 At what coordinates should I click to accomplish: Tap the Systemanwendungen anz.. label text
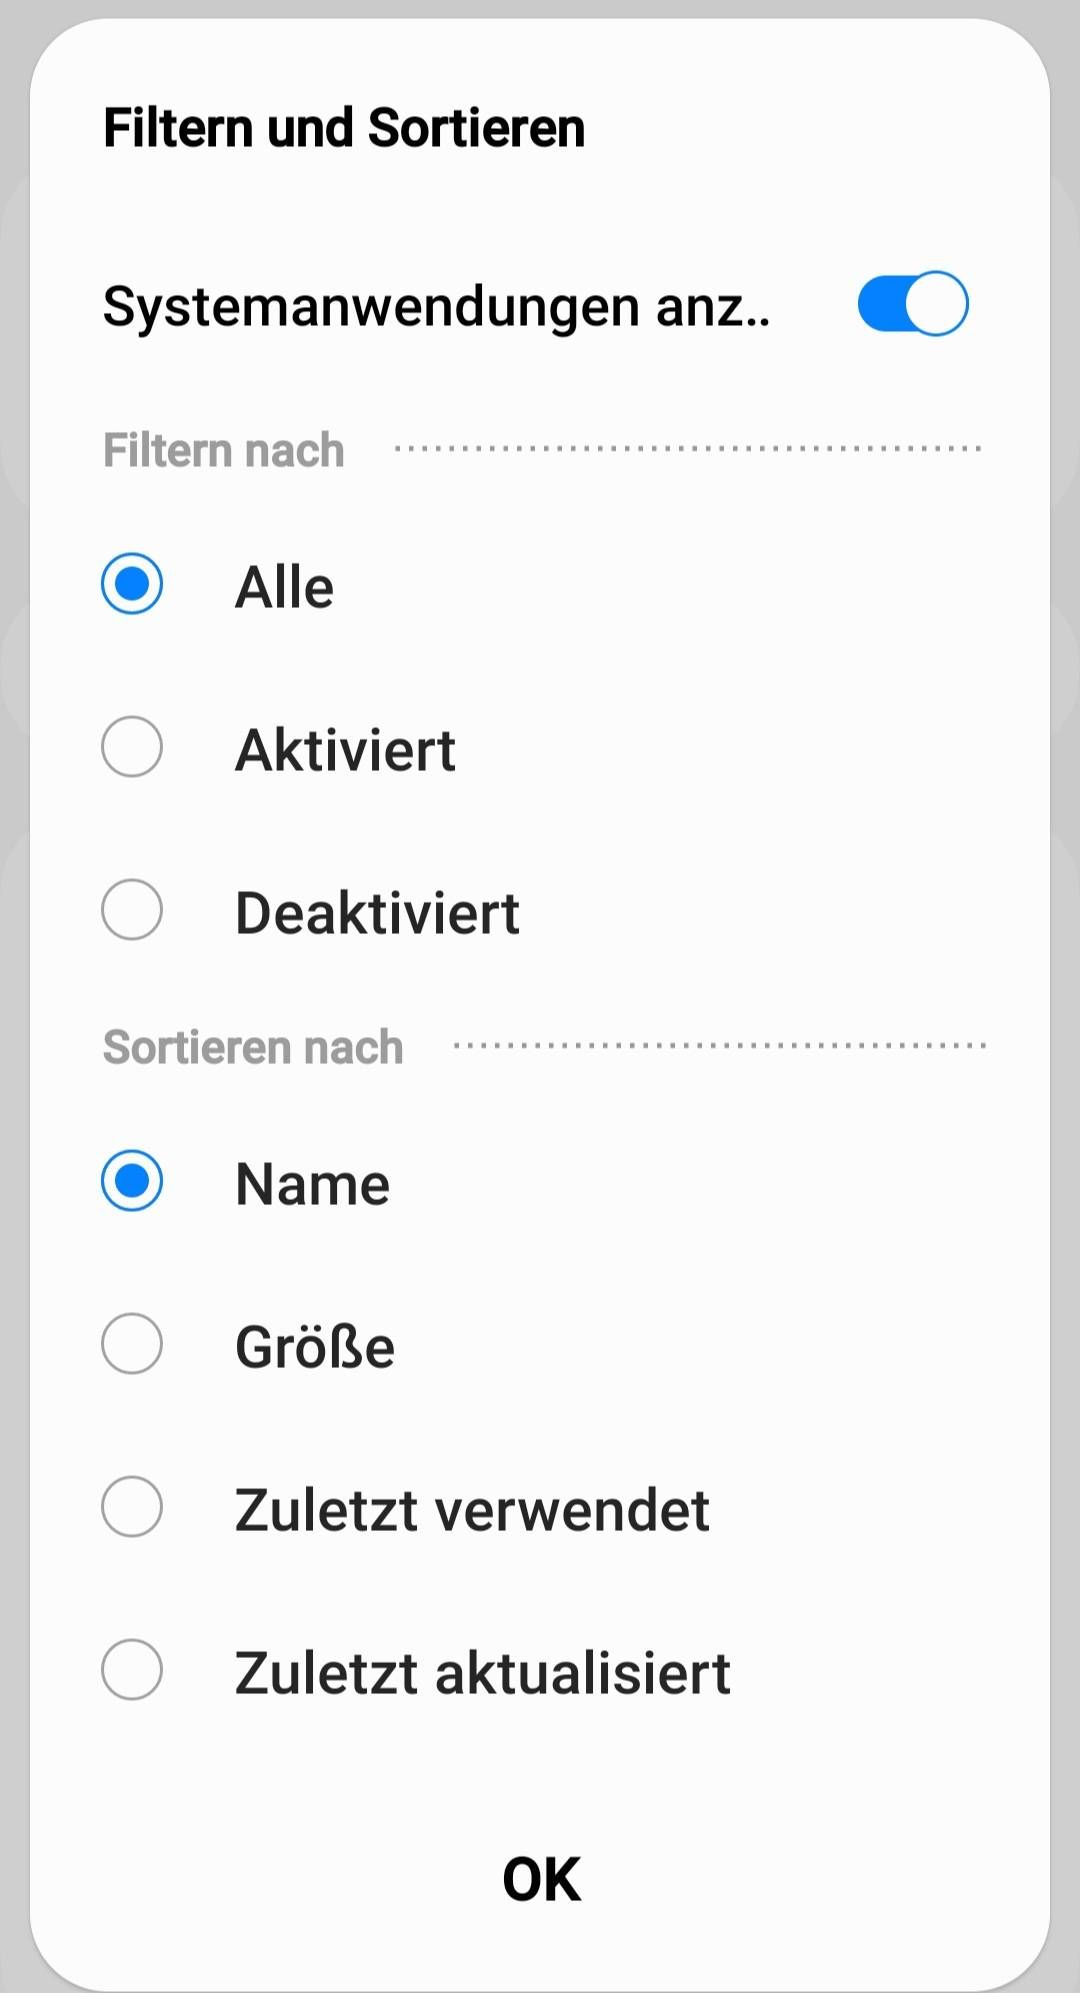(437, 306)
